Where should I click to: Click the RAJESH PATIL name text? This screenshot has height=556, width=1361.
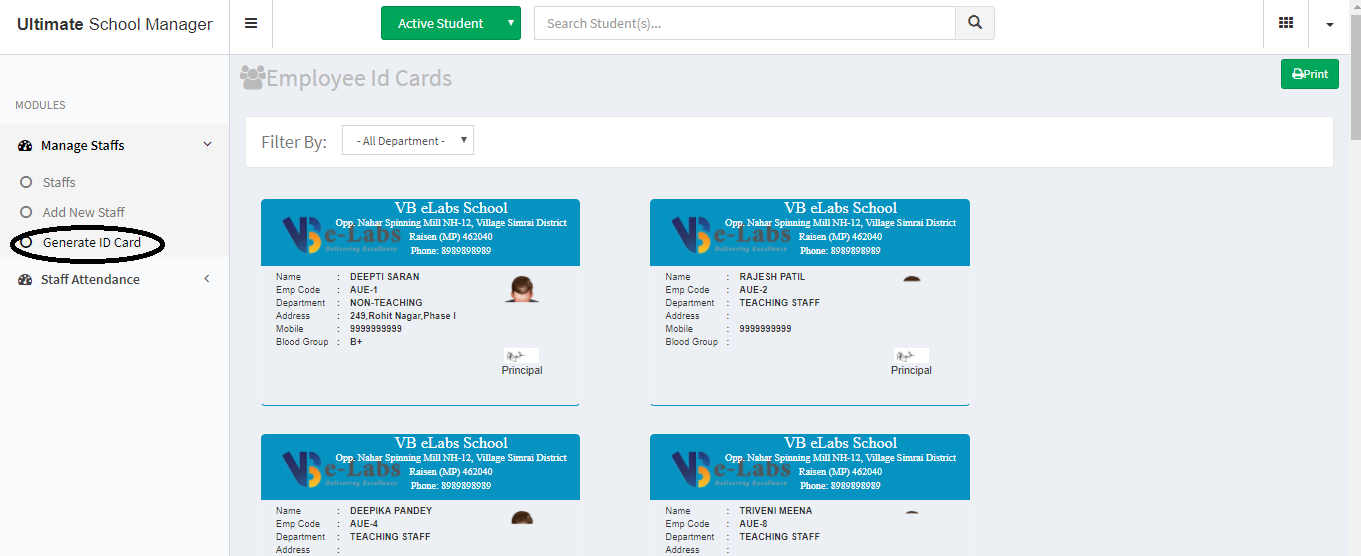pyautogui.click(x=772, y=277)
